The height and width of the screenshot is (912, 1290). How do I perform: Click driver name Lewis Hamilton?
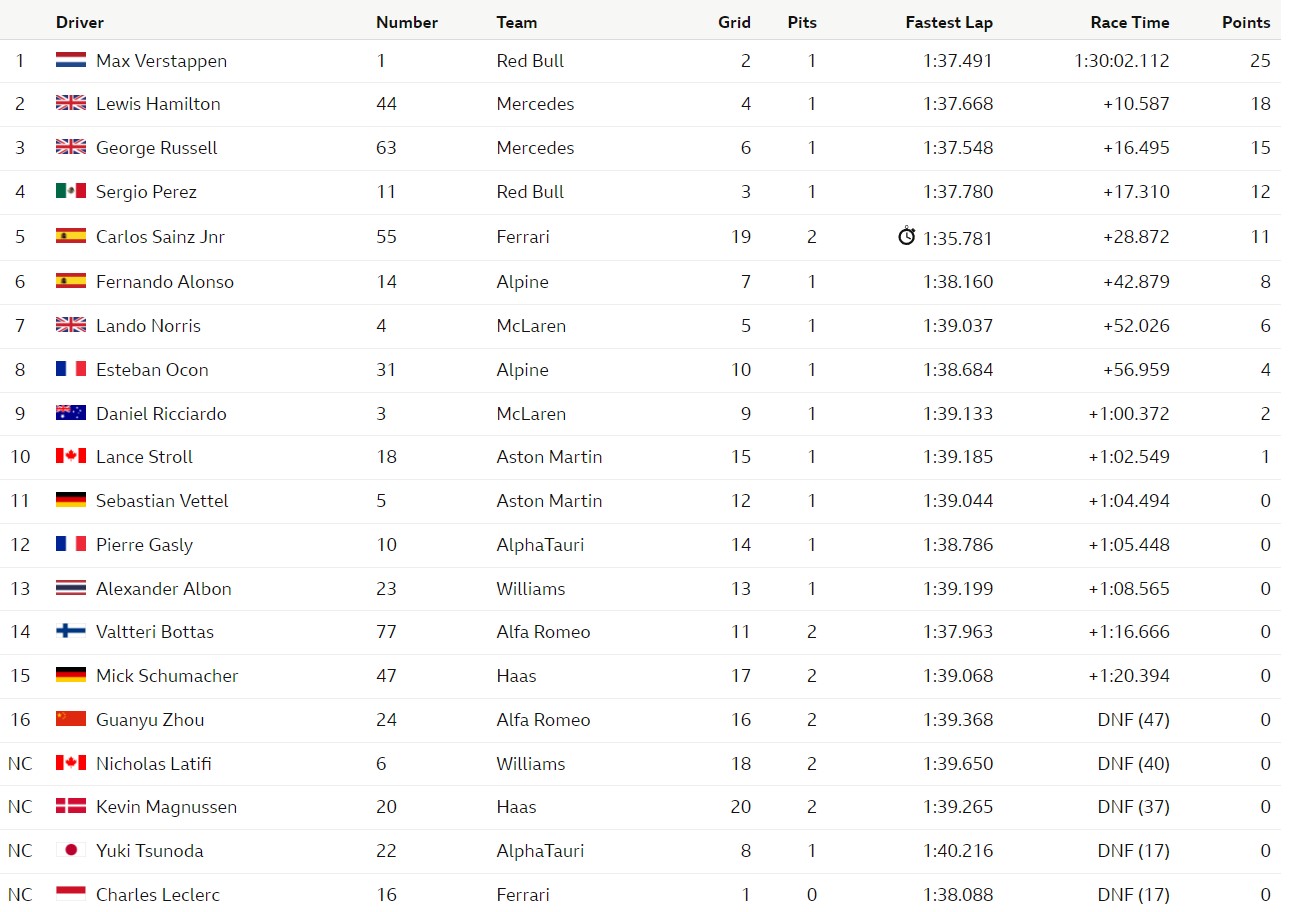click(158, 104)
